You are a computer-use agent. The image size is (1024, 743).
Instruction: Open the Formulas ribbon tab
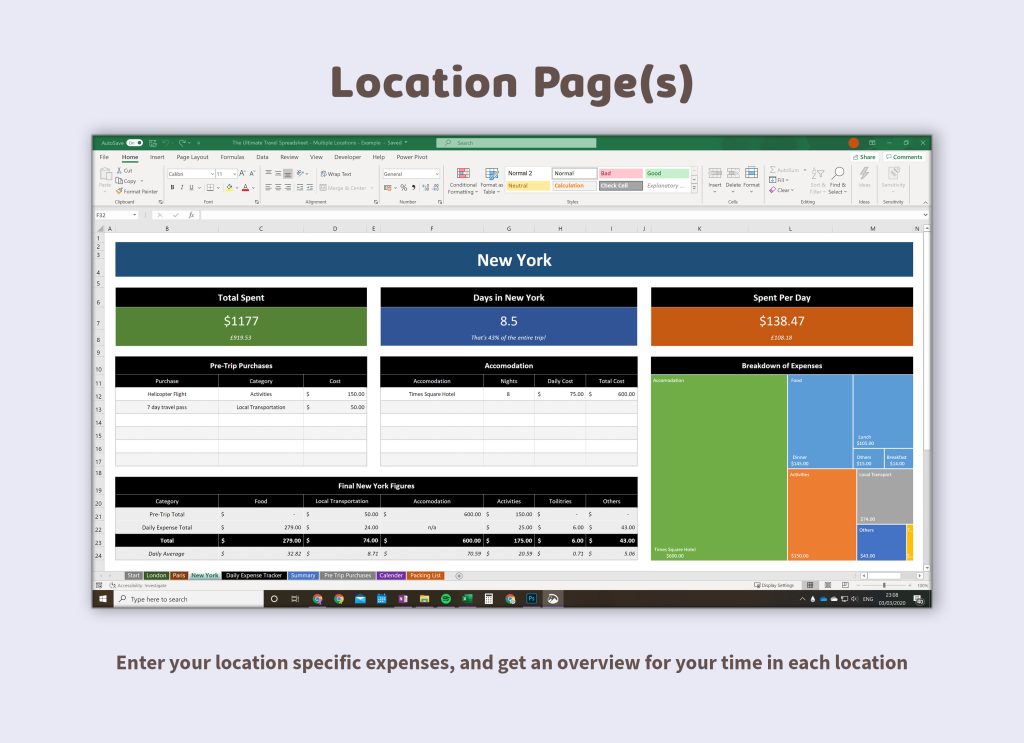[x=232, y=157]
